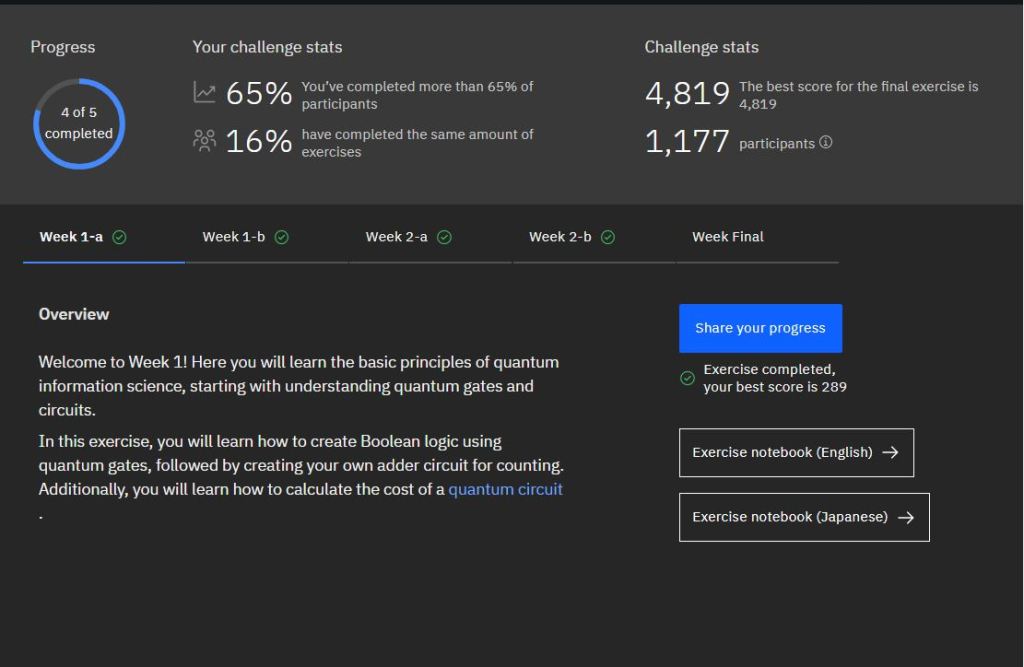Click the arrow on the Japanese notebook button
Screen dimensions: 1024x667
(906, 517)
